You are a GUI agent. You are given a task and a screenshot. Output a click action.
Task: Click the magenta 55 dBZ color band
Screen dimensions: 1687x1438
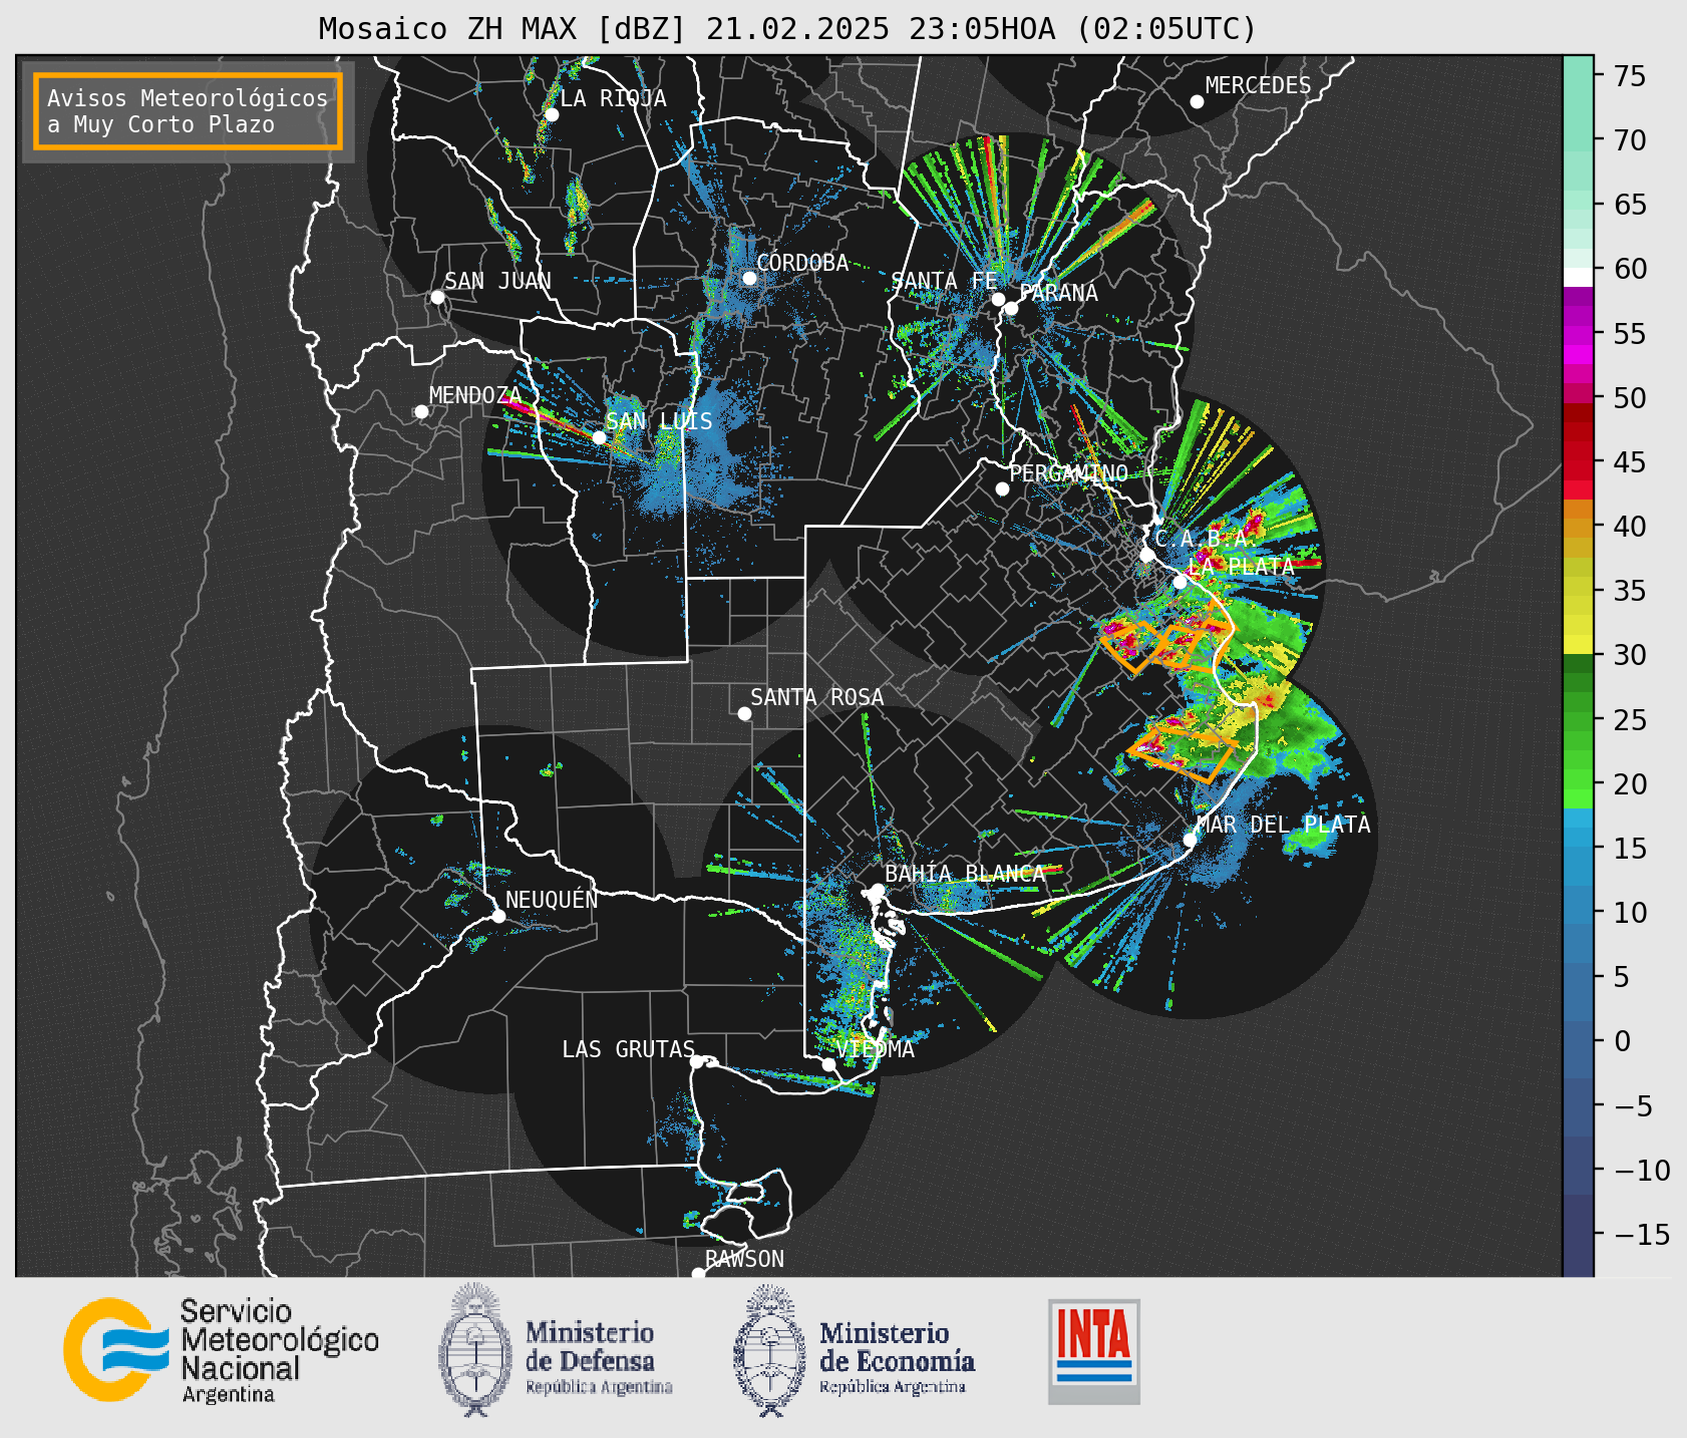[1577, 334]
